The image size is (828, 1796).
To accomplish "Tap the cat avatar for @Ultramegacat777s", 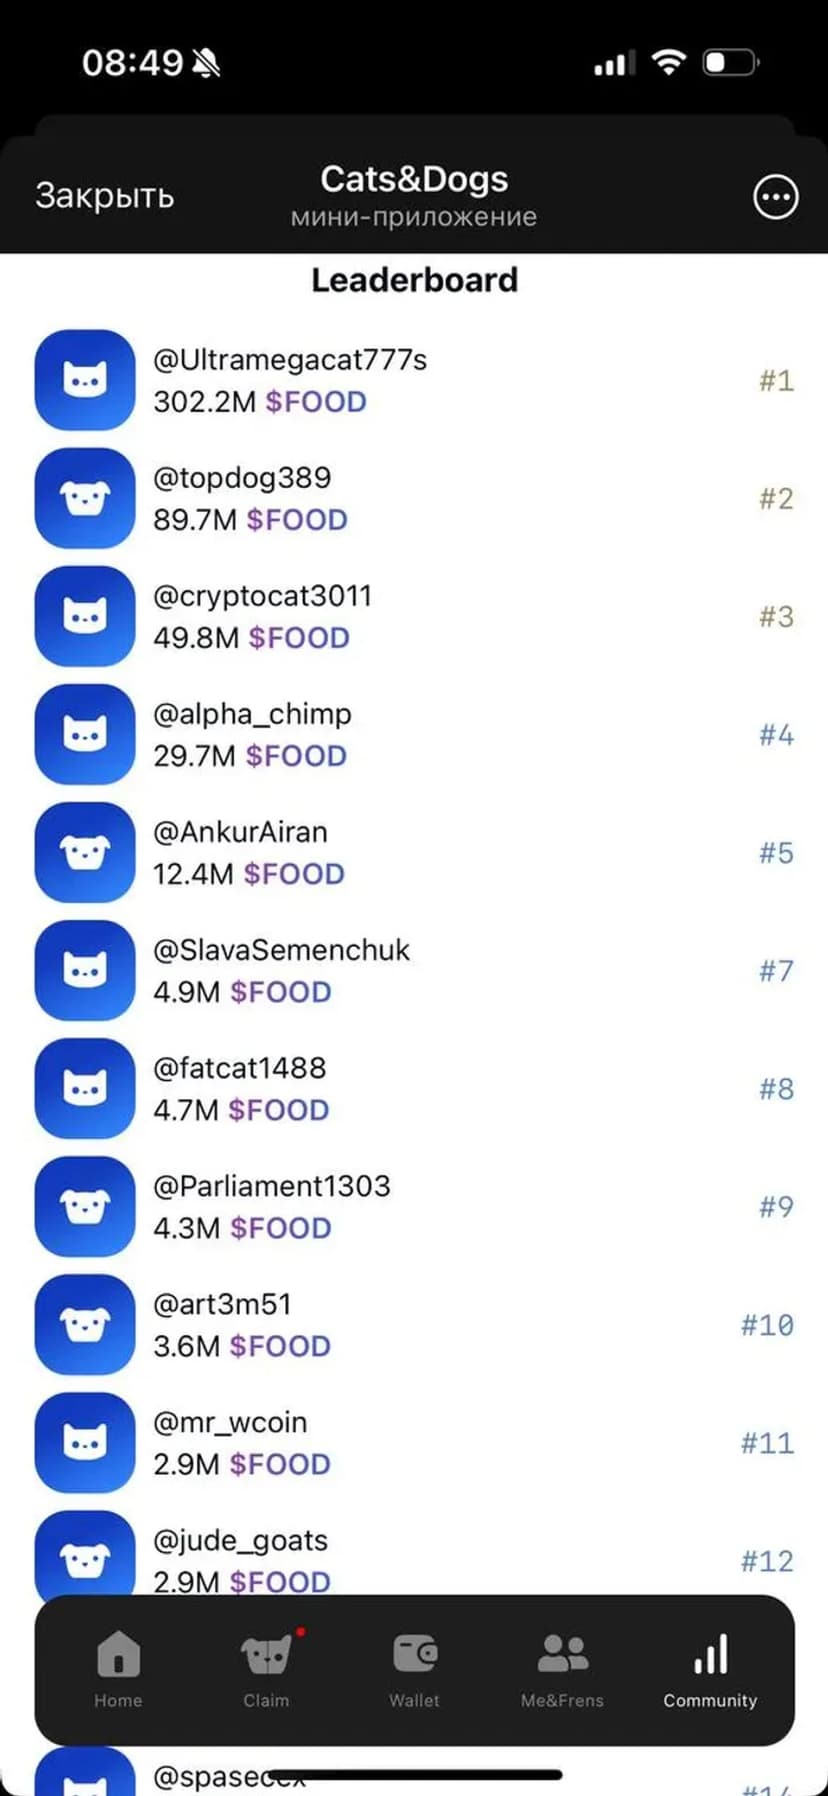I will click(x=85, y=380).
